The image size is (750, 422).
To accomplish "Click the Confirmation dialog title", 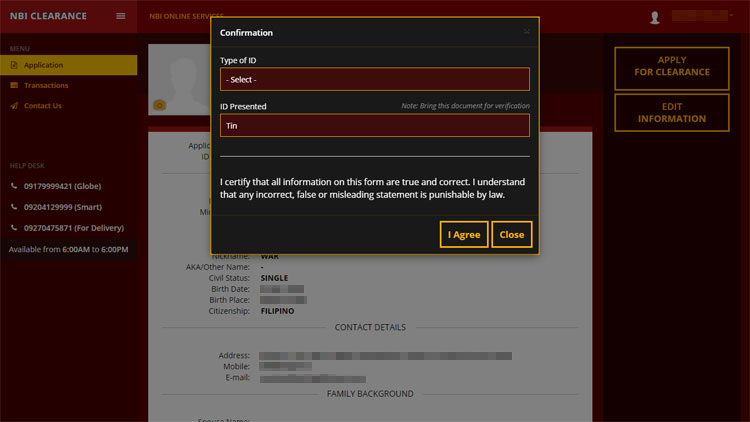I will 246,33.
